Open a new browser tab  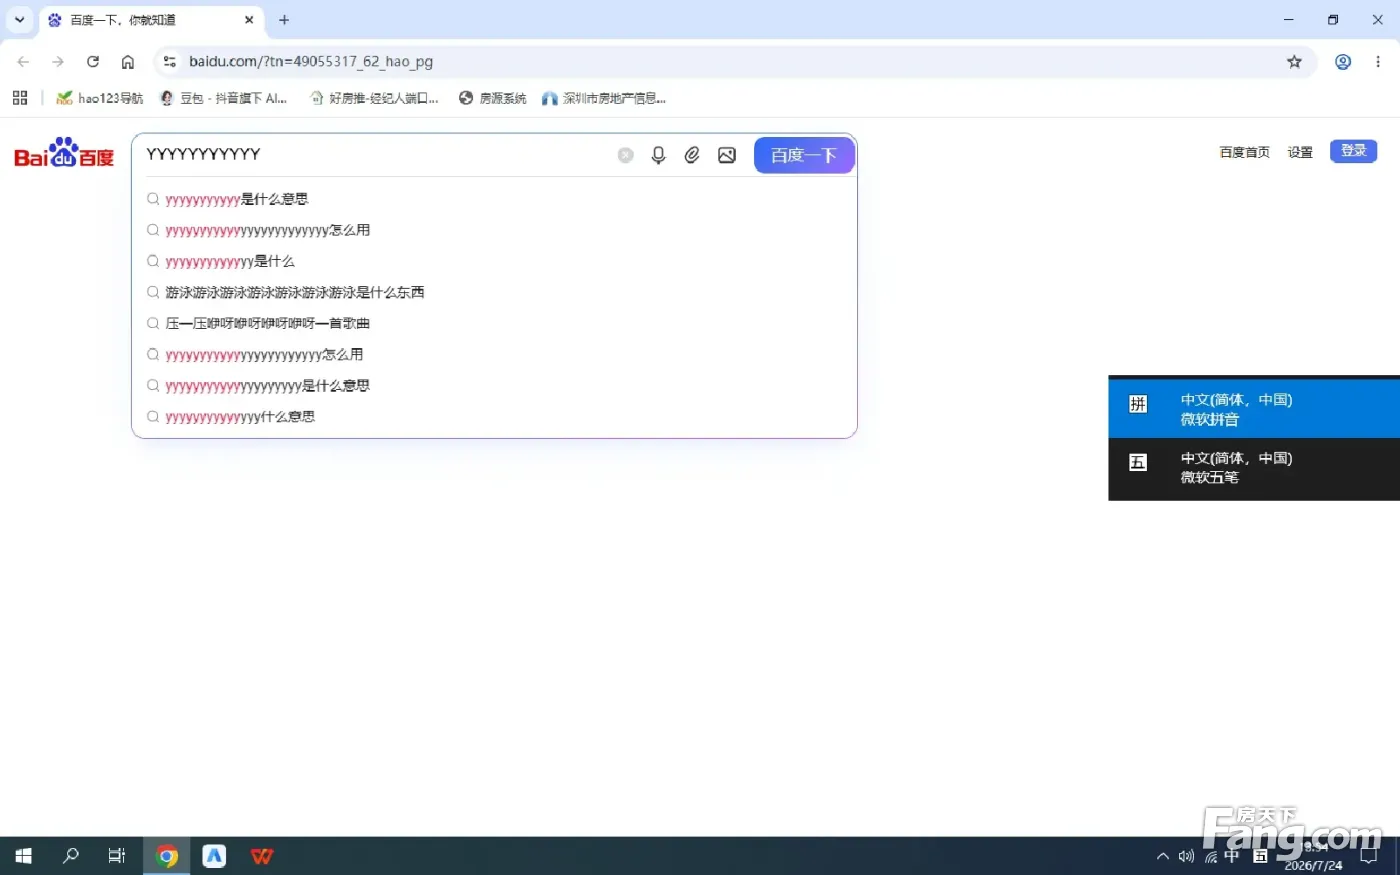pos(284,20)
